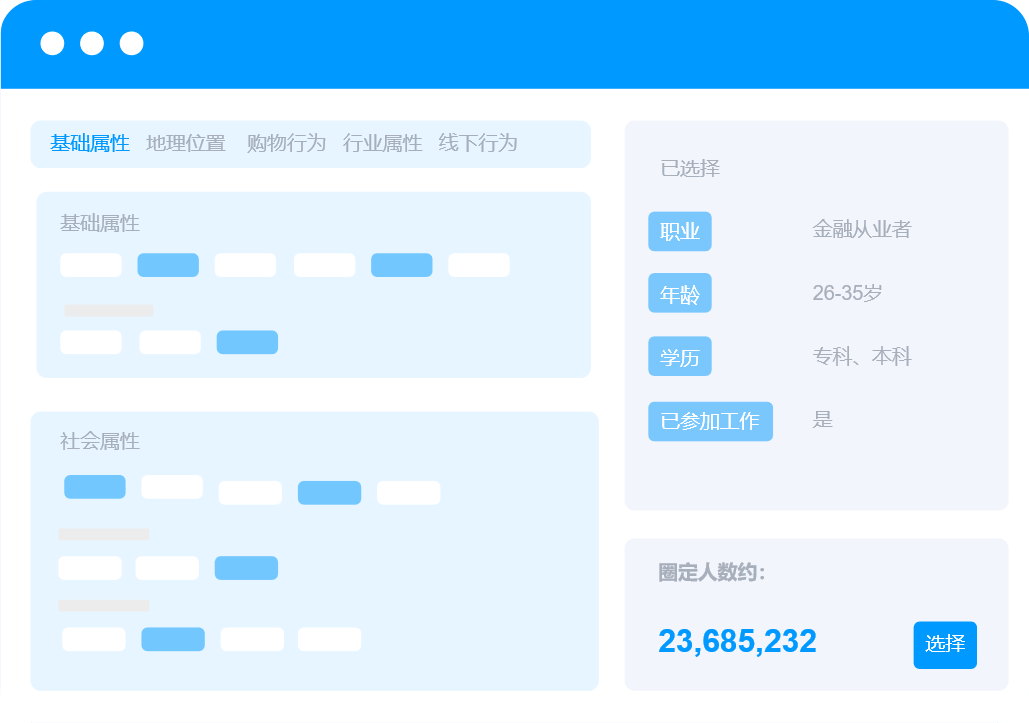This screenshot has height=723, width=1029.
Task: Click the 学历 selected tag
Action: point(680,357)
